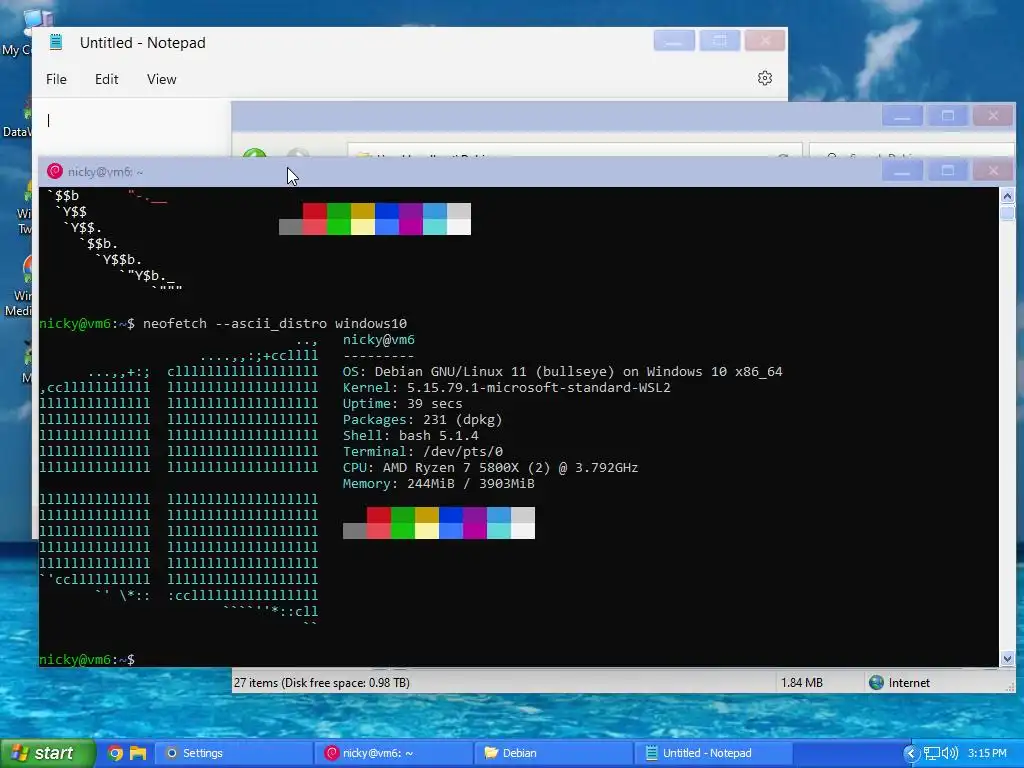Switch to the nicky@vm6 taskbar button
The image size is (1024, 768).
[x=393, y=753]
